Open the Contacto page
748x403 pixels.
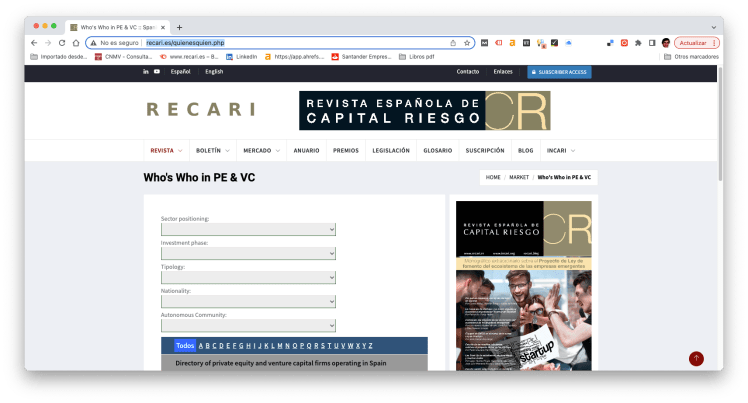click(468, 72)
